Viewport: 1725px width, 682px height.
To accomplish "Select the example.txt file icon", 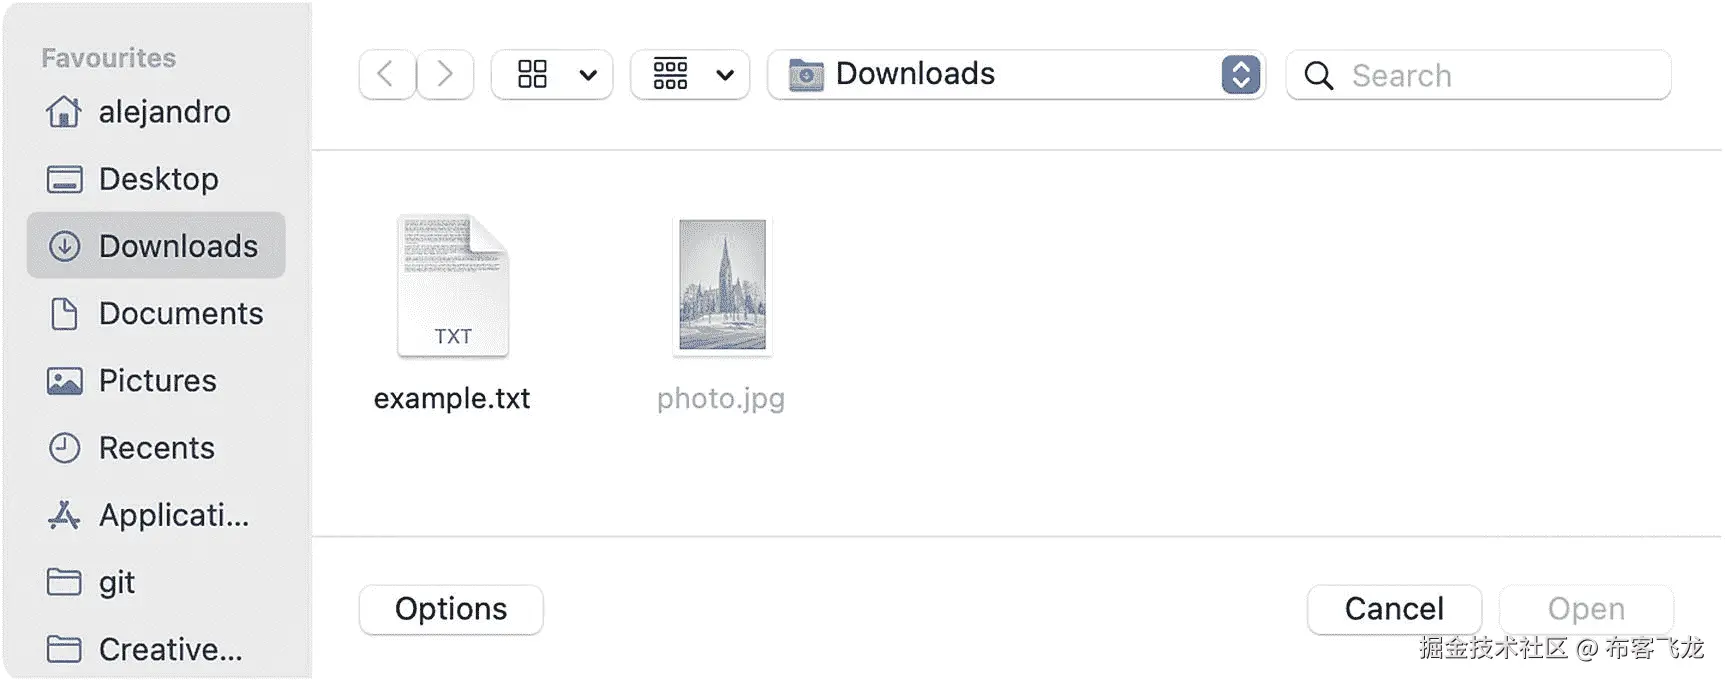I will point(453,285).
